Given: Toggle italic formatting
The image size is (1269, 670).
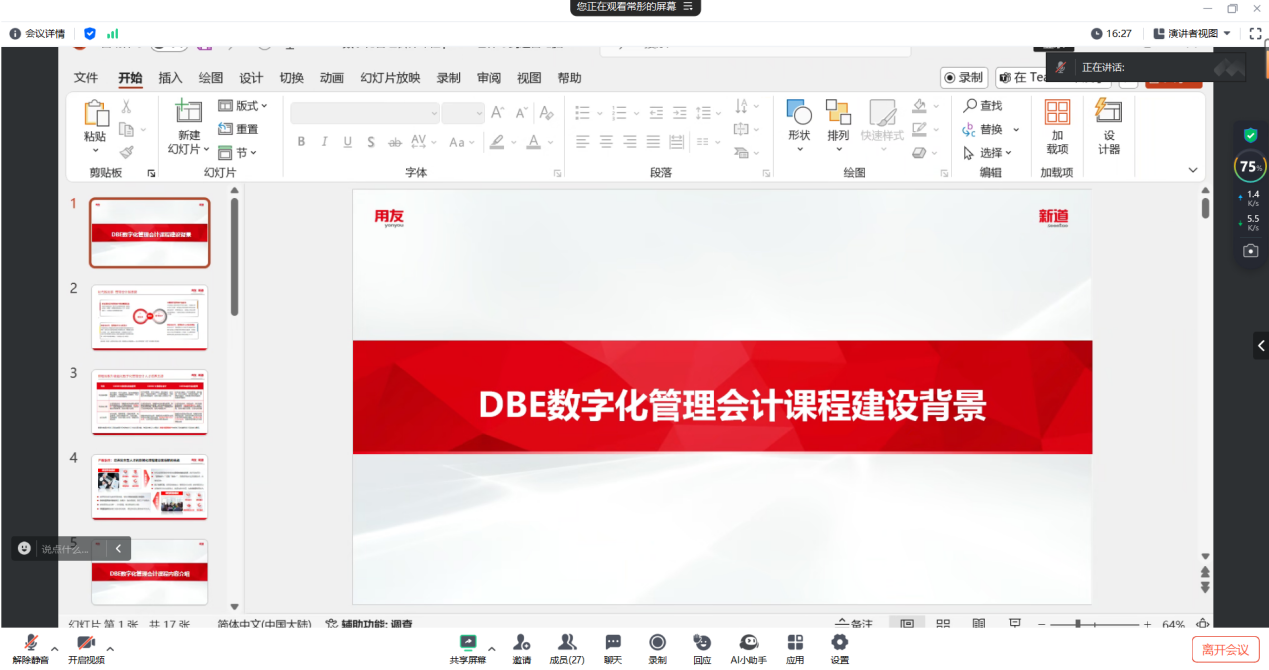Looking at the screenshot, I should click(x=324, y=142).
